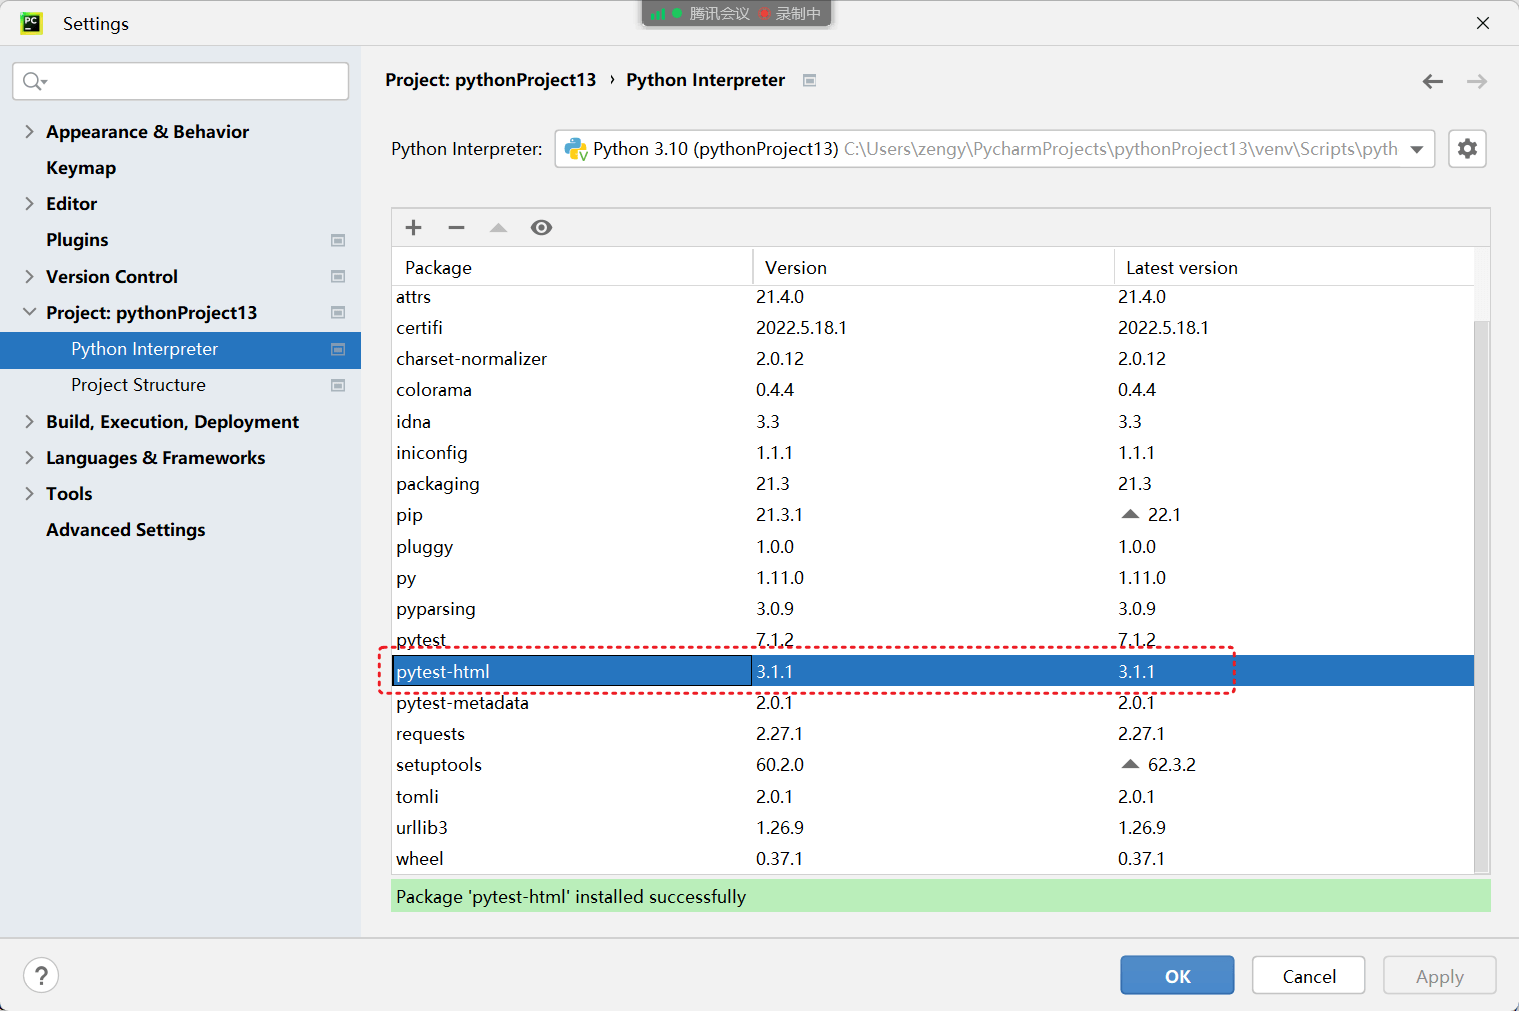The image size is (1519, 1011).
Task: Navigate back with the left arrow
Action: (x=1433, y=81)
